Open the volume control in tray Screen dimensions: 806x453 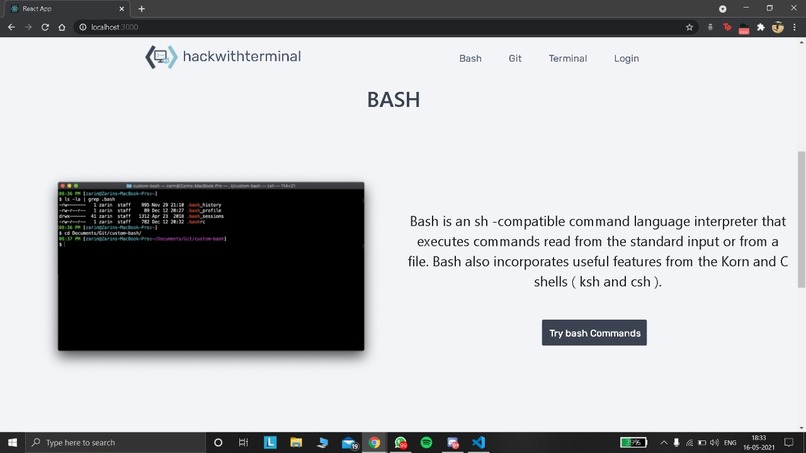(715, 443)
